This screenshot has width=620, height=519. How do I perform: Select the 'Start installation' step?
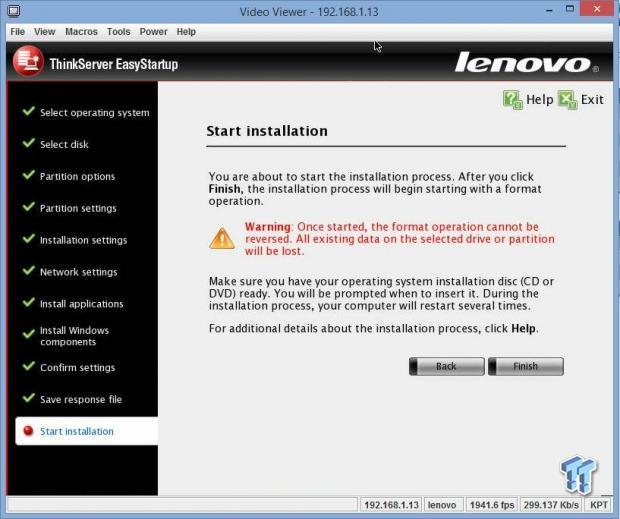click(87, 431)
